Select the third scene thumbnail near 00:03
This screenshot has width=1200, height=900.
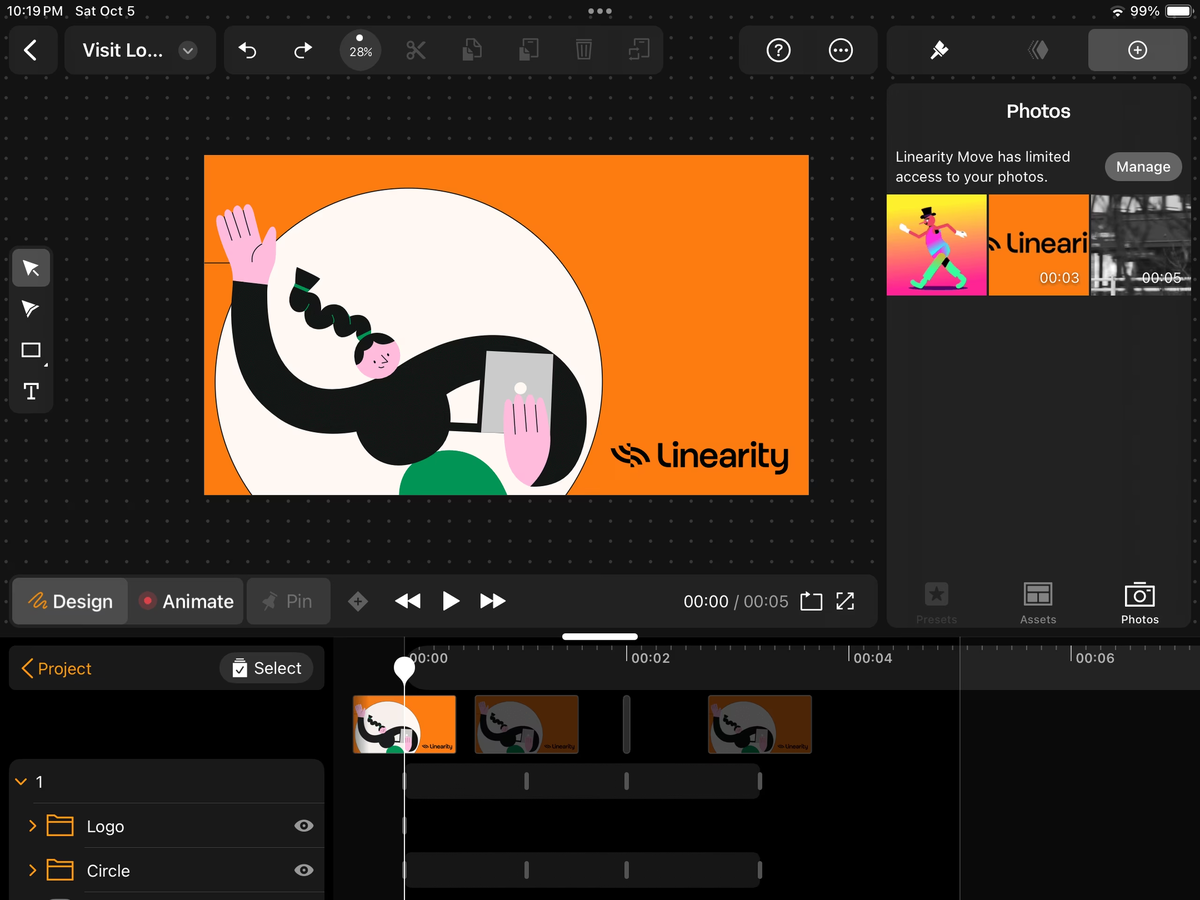760,725
